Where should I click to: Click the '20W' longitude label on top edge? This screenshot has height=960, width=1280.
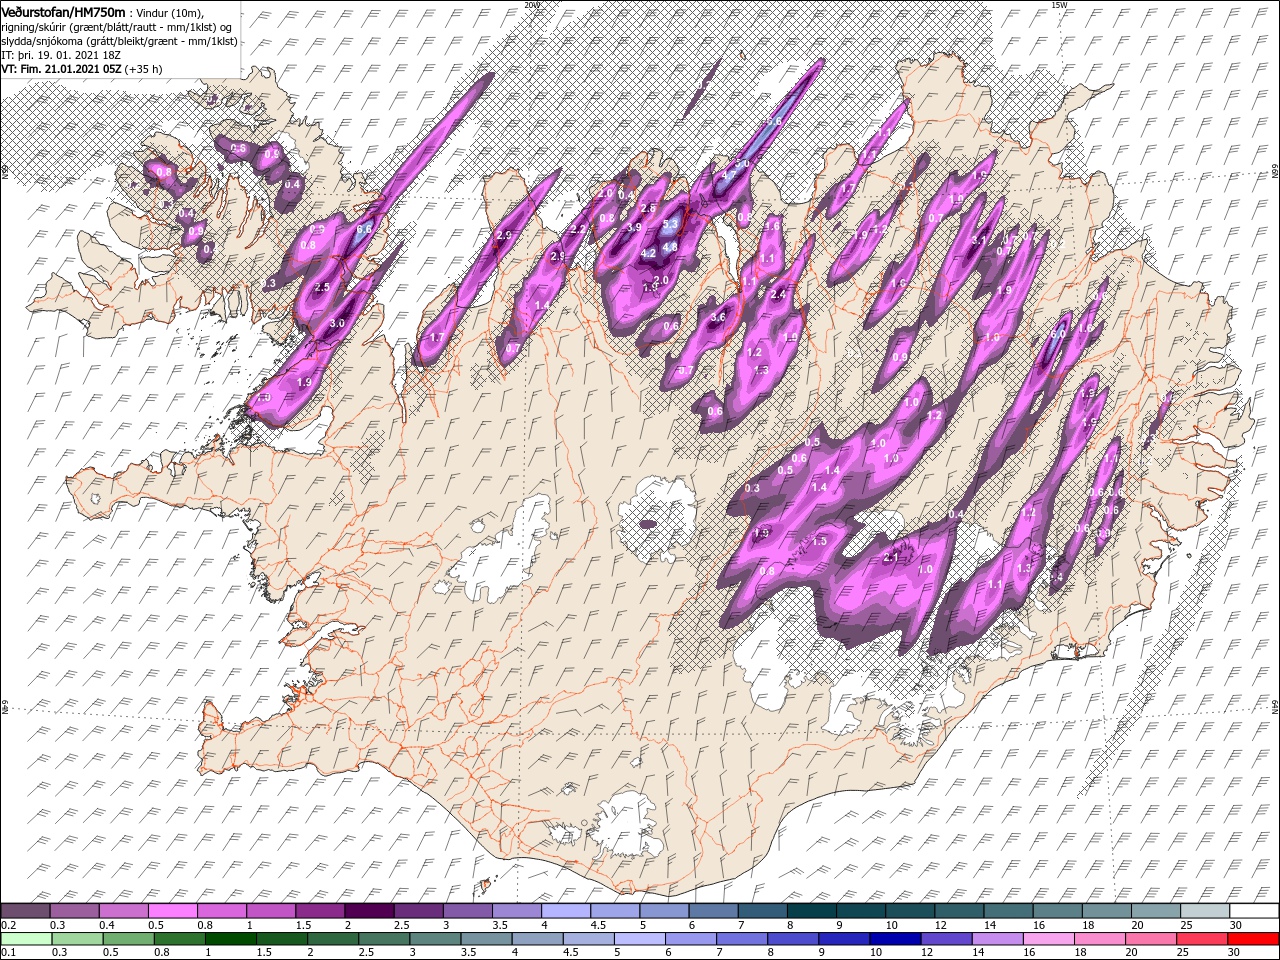point(530,5)
